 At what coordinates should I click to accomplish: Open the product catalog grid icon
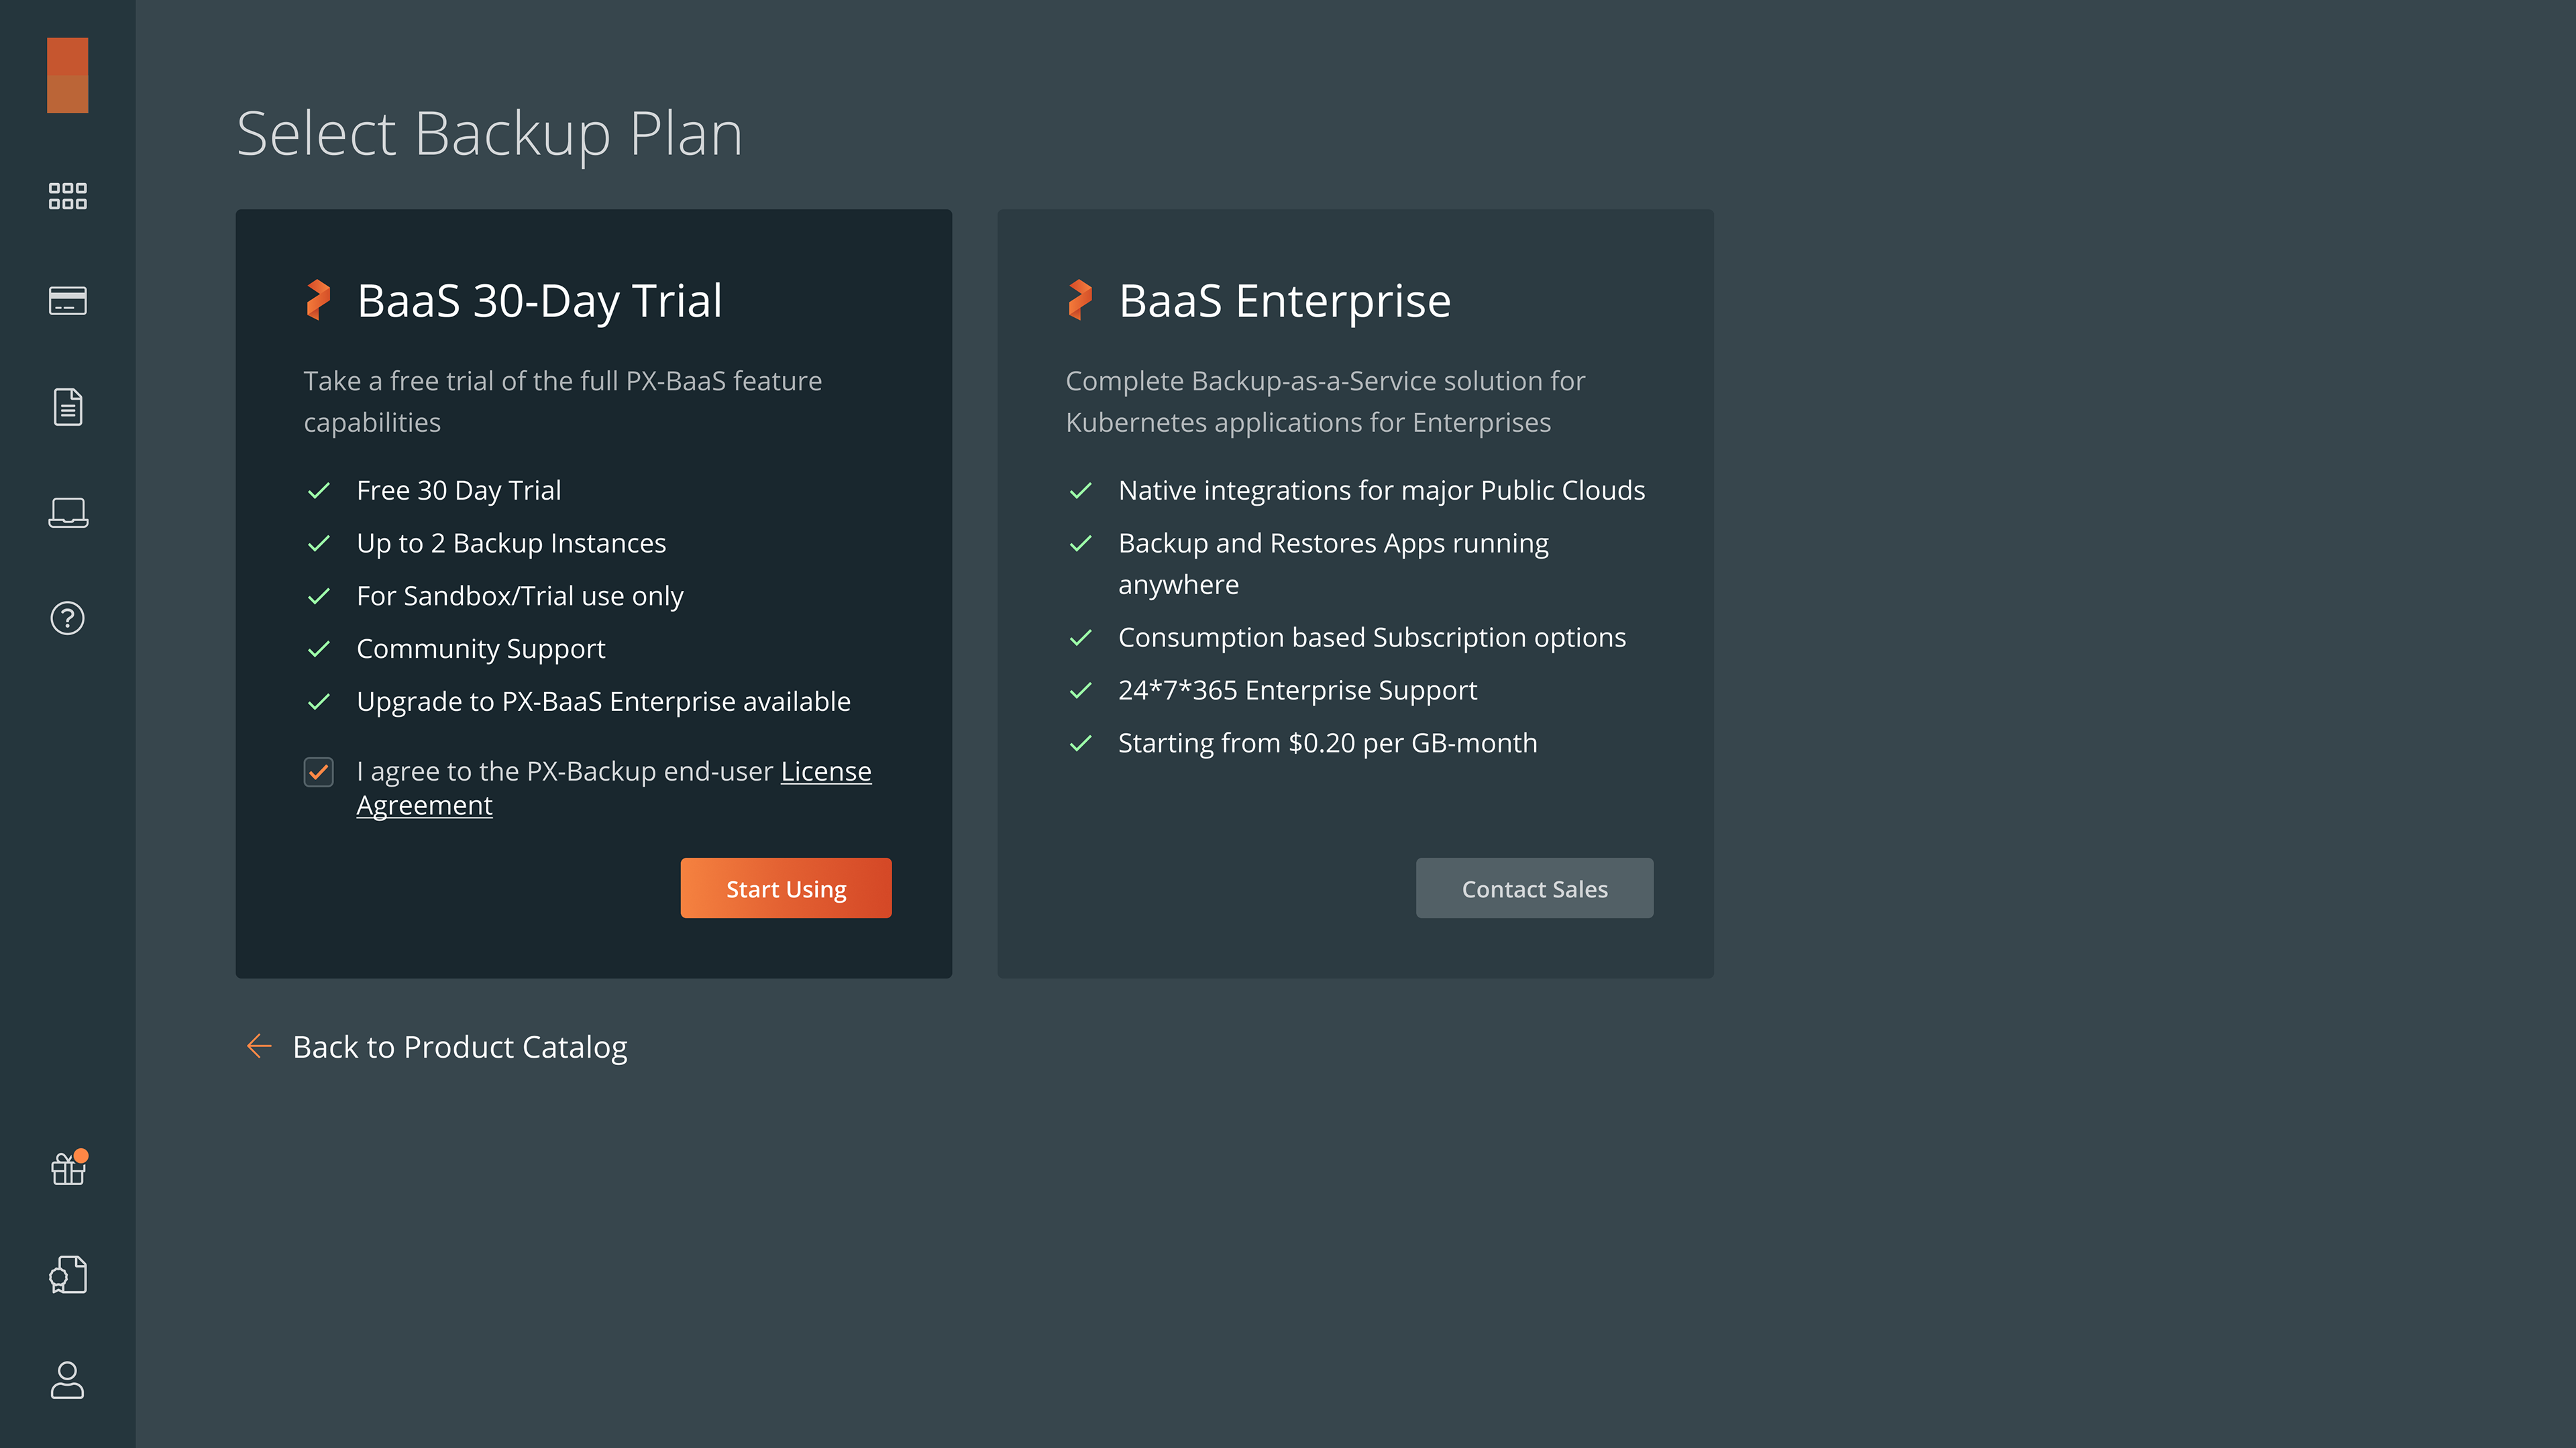coord(67,196)
